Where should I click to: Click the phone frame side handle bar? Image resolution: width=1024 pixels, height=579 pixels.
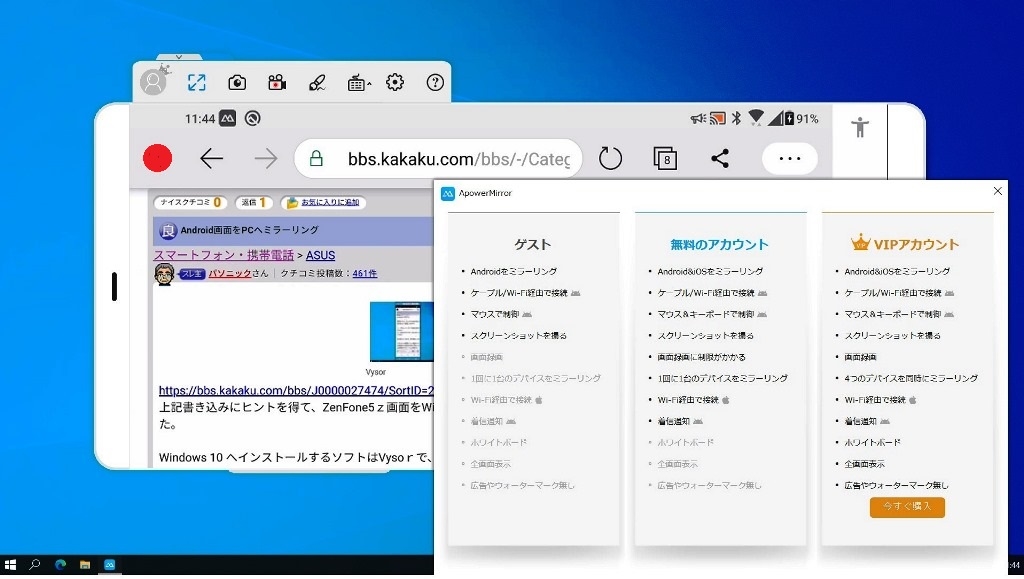coord(114,287)
